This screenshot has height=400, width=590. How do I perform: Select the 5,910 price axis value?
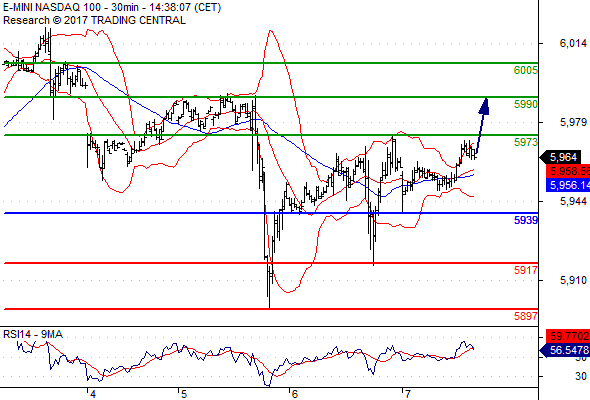point(573,280)
